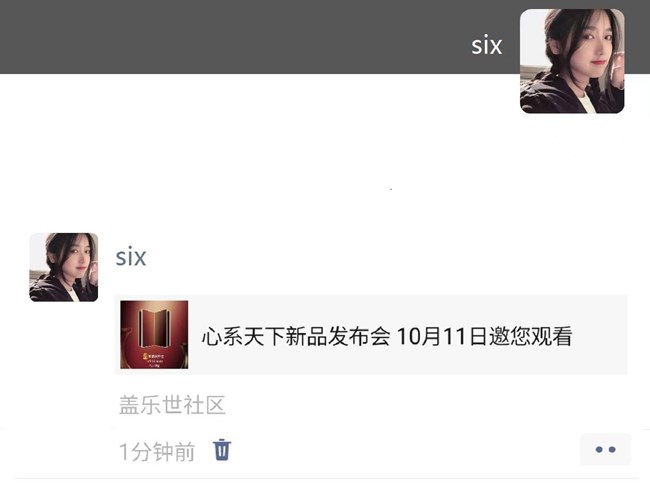The image size is (650, 485).
Task: Change cover by tapping the header background
Action: (x=257, y=37)
